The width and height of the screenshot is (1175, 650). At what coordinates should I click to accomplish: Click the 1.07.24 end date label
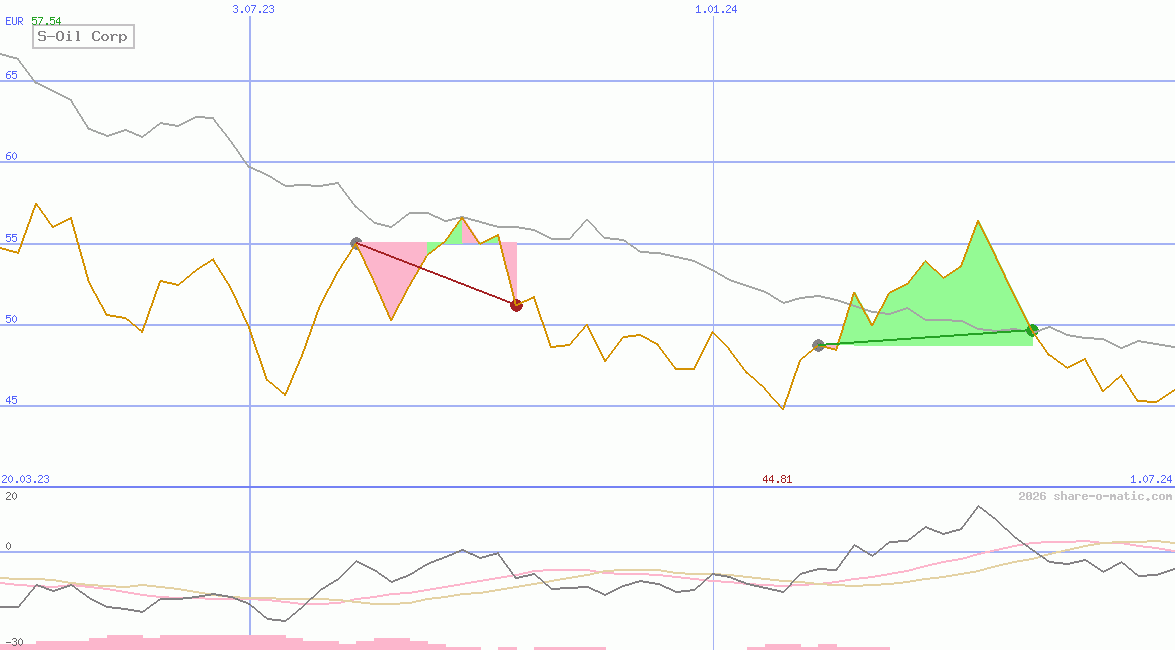1150,479
